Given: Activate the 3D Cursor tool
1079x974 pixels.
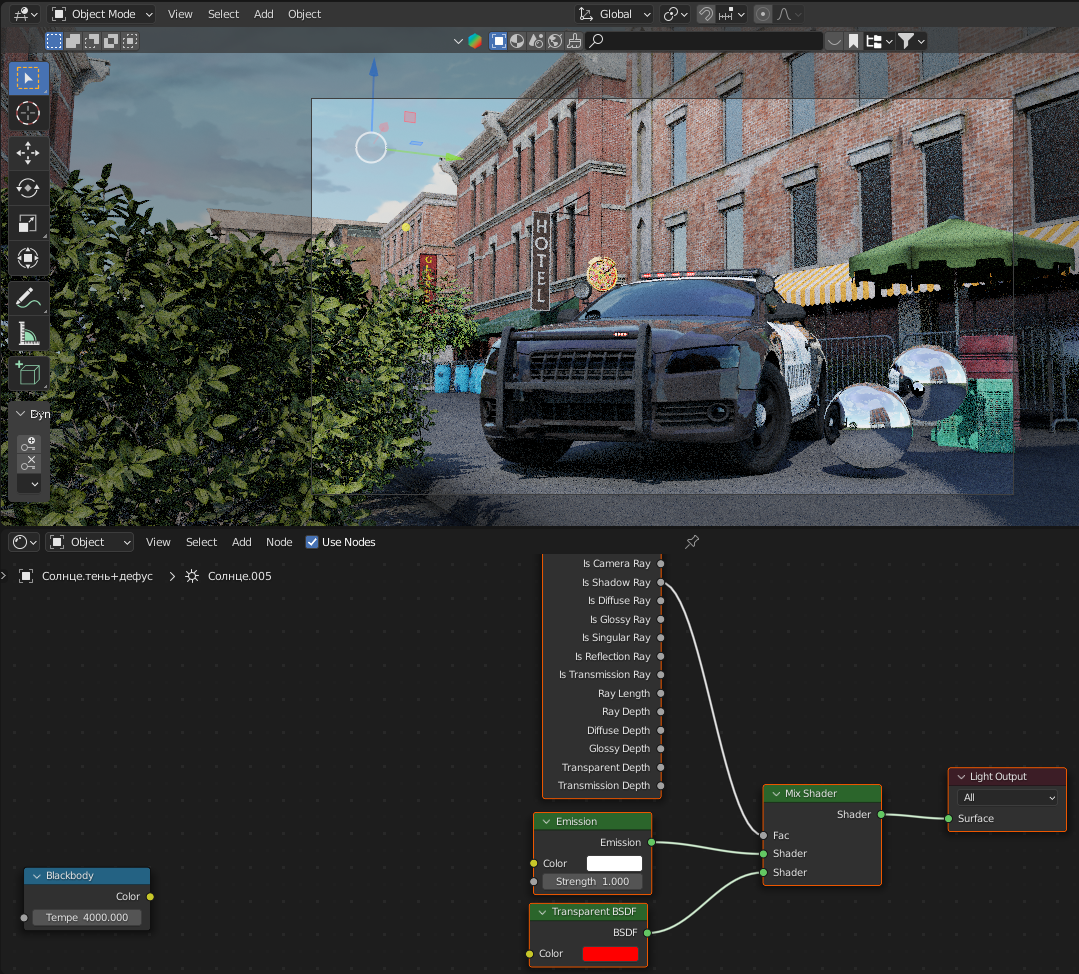Looking at the screenshot, I should 28,113.
